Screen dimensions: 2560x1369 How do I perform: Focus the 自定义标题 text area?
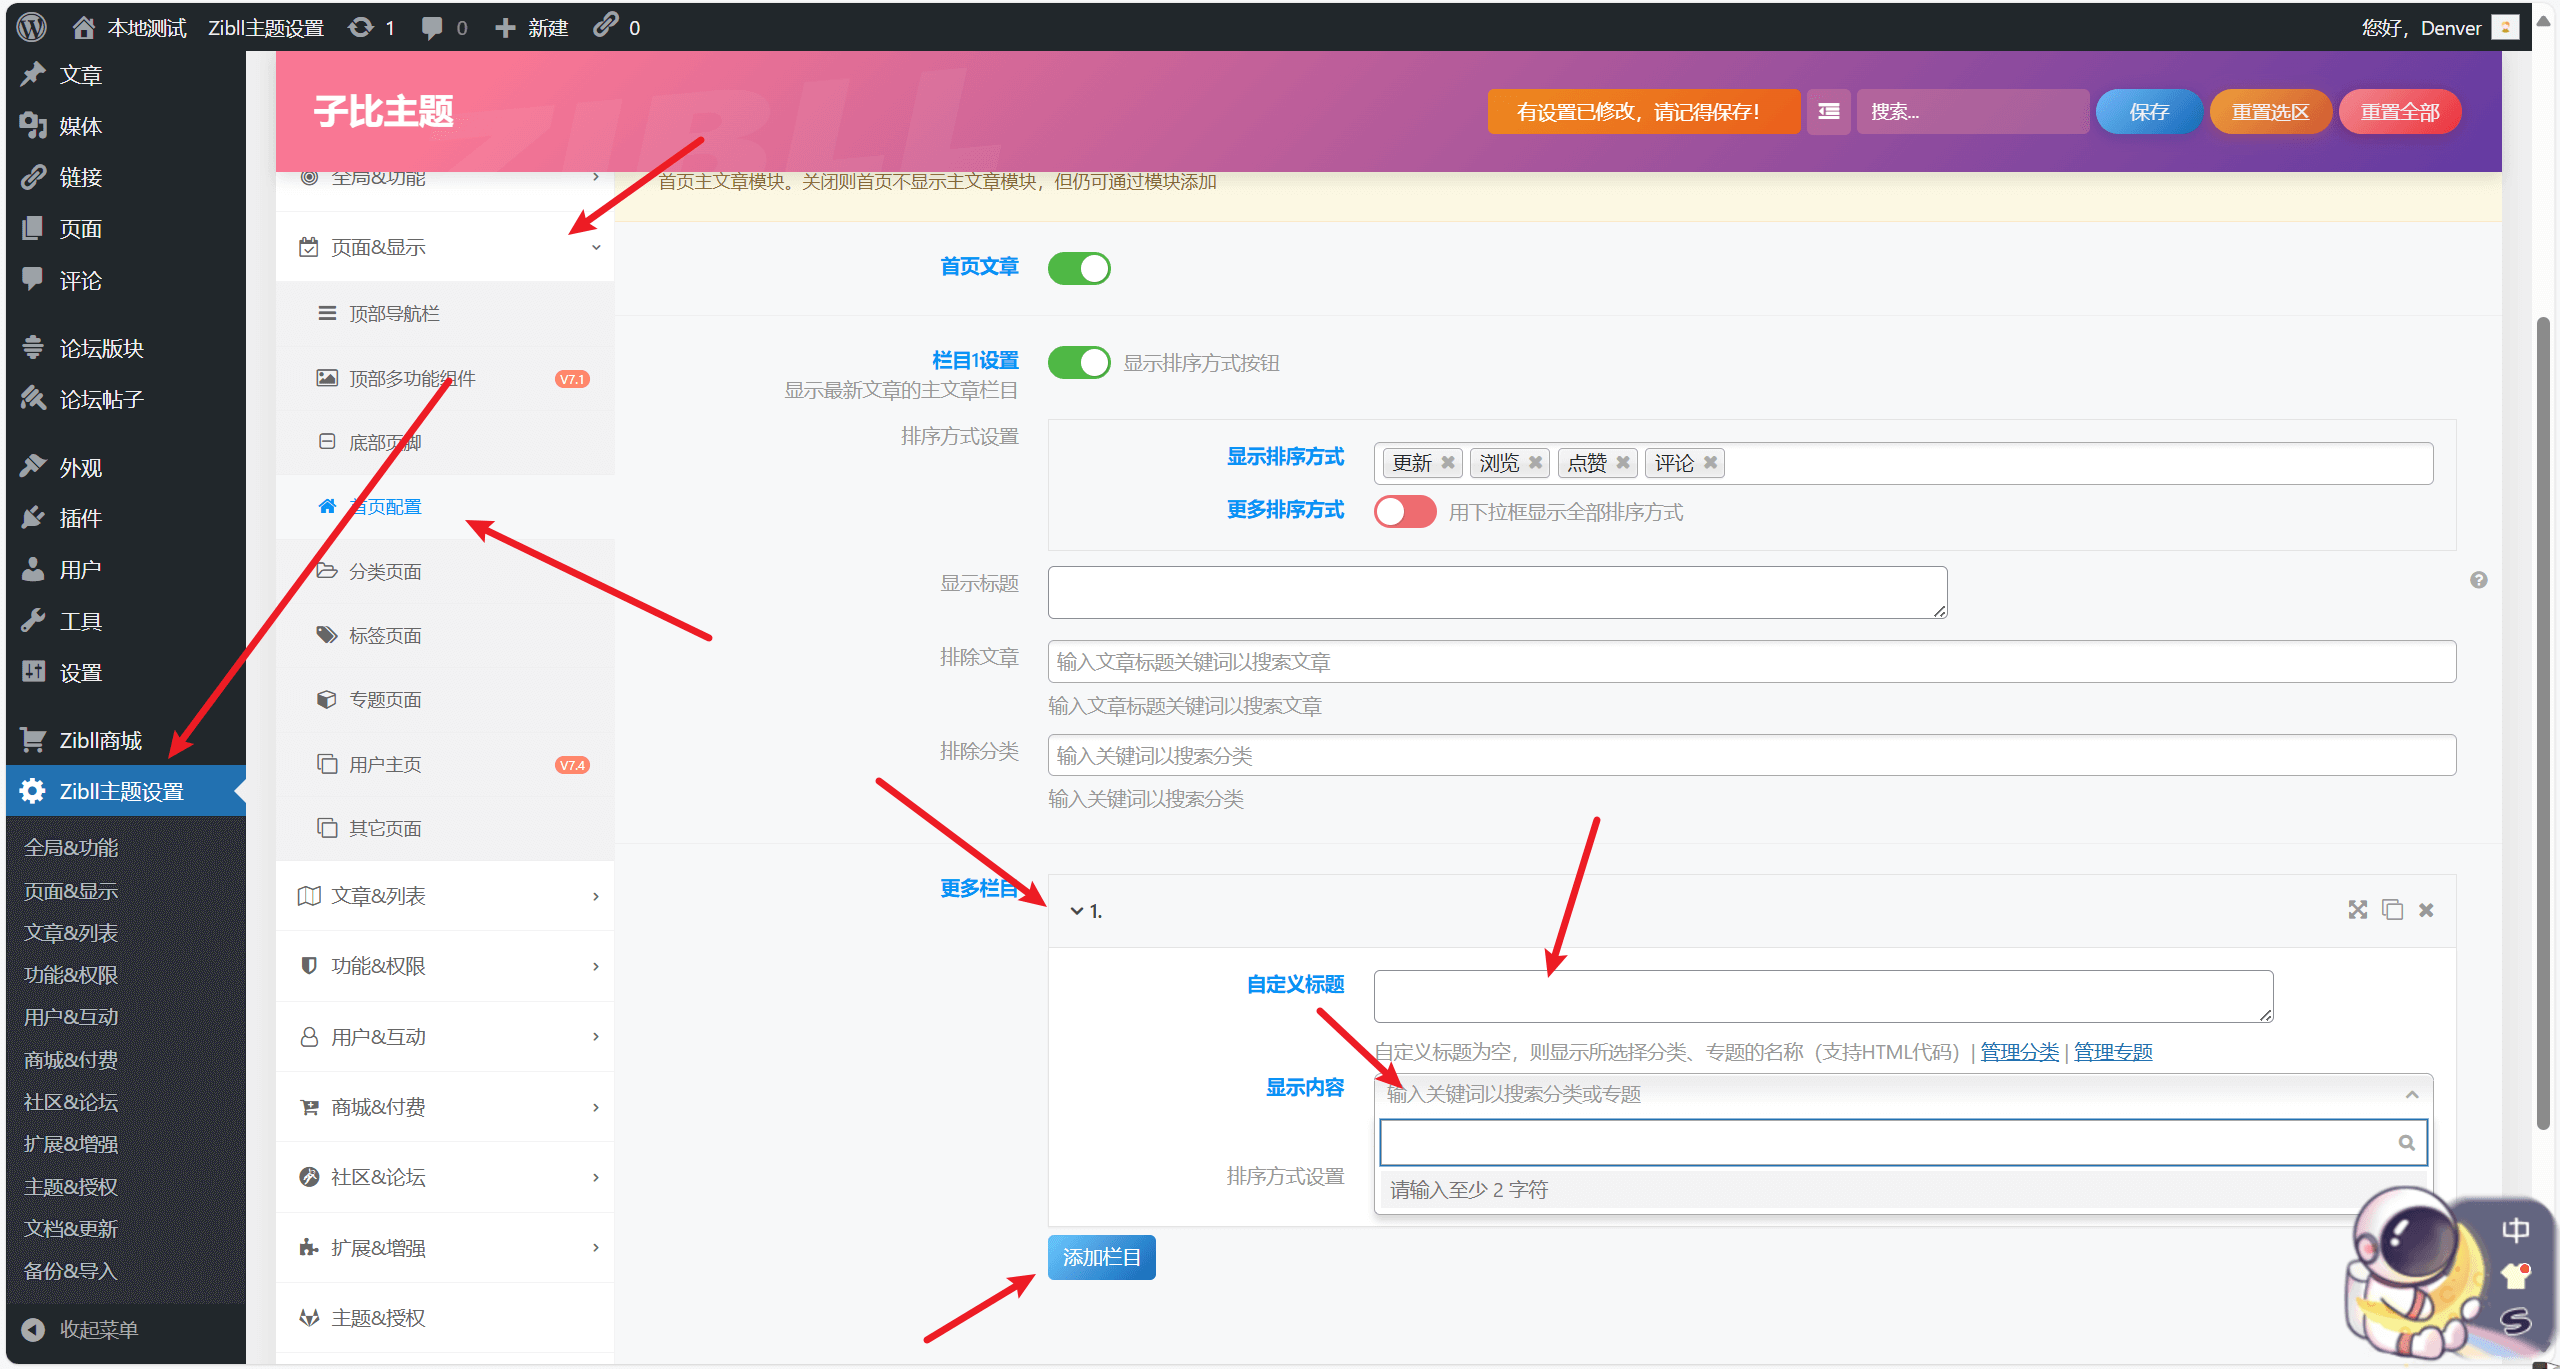tap(1823, 996)
